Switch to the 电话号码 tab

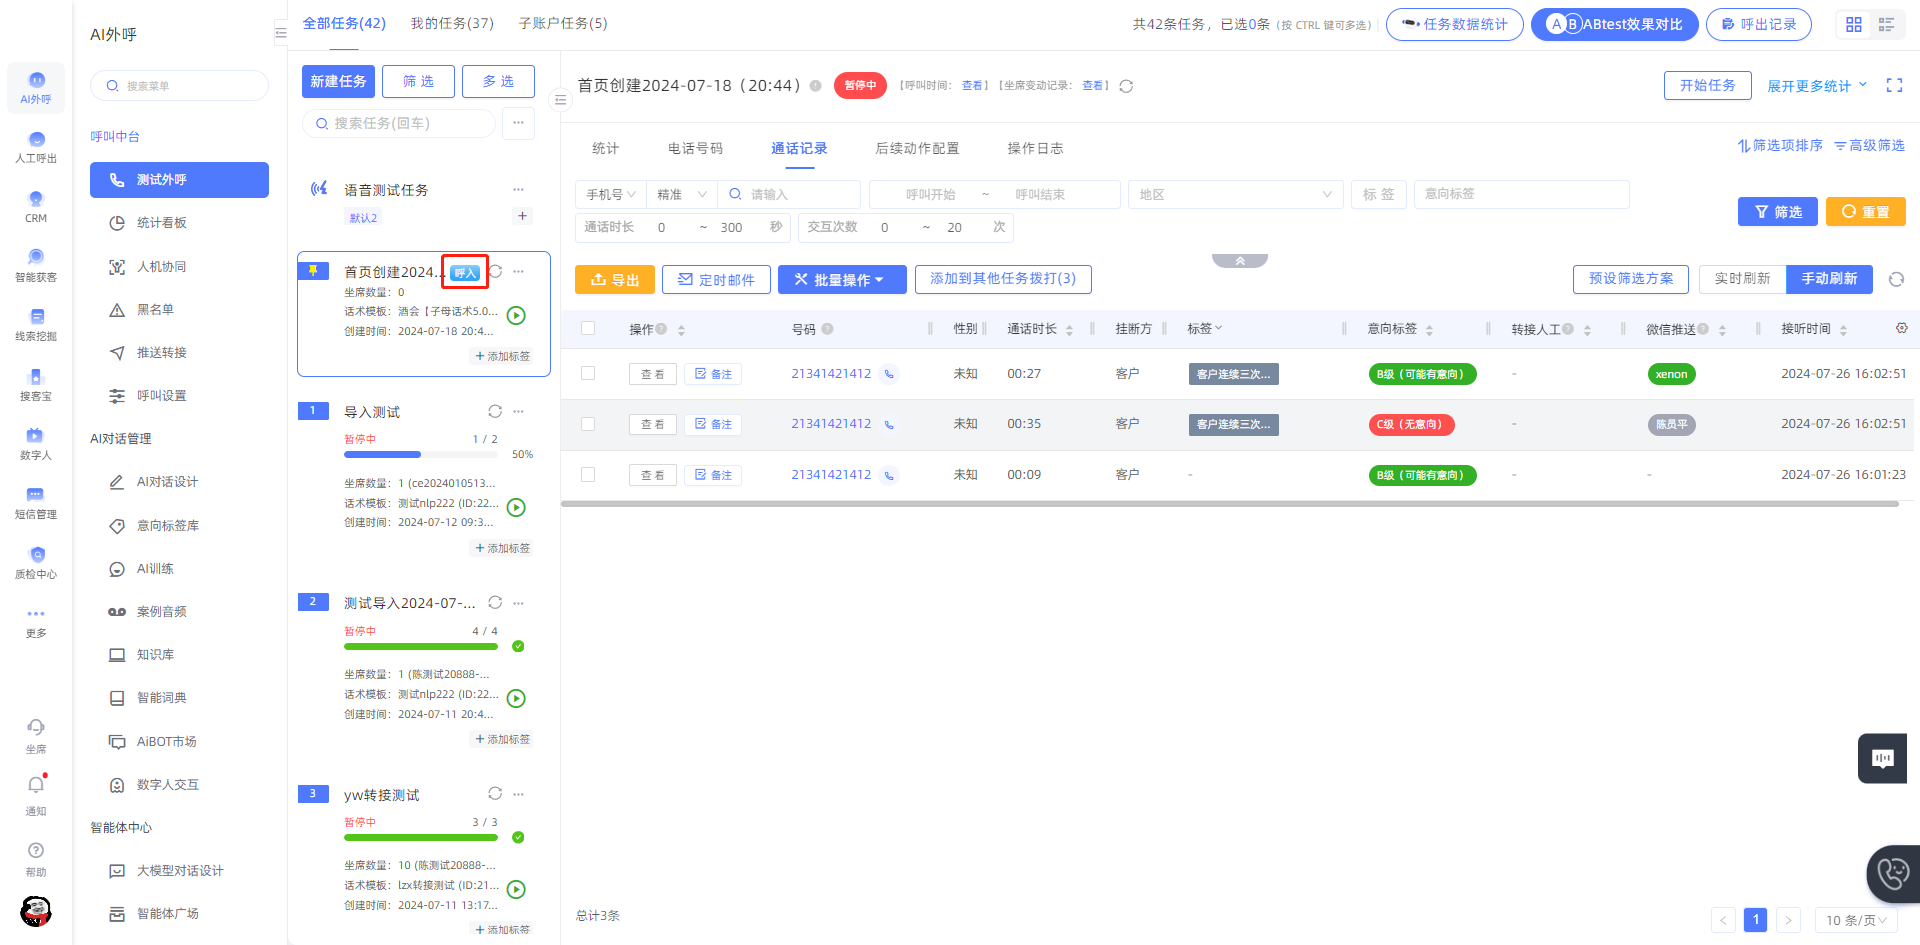(x=695, y=148)
